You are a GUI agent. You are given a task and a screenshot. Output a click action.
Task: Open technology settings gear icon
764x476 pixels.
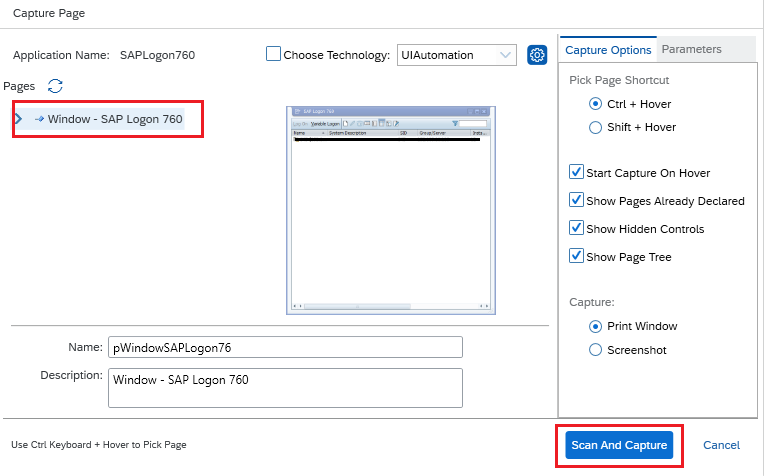(537, 55)
